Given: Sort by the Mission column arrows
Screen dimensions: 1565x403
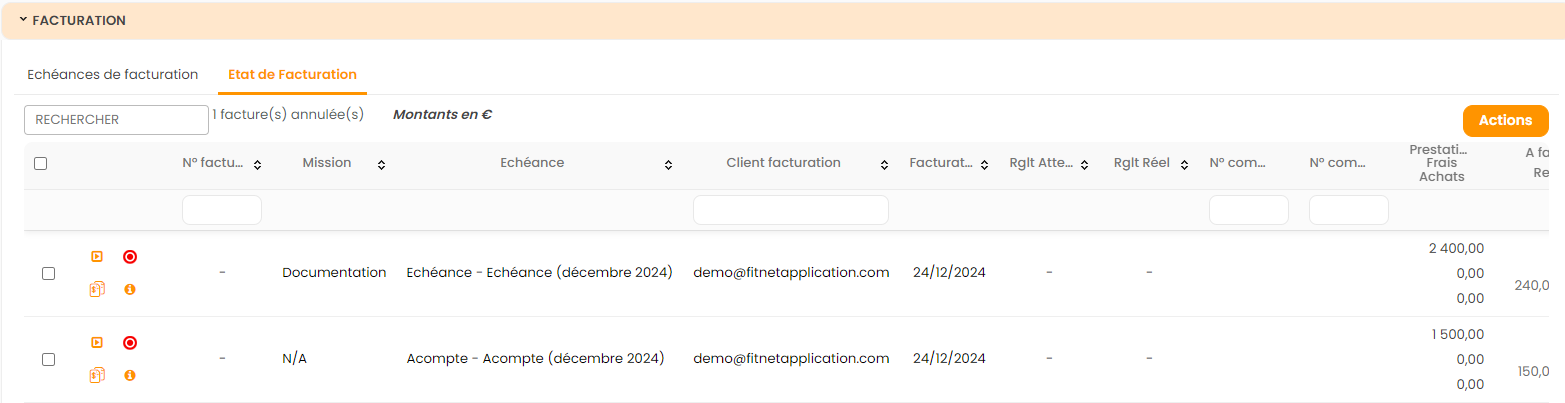Looking at the screenshot, I should (381, 164).
